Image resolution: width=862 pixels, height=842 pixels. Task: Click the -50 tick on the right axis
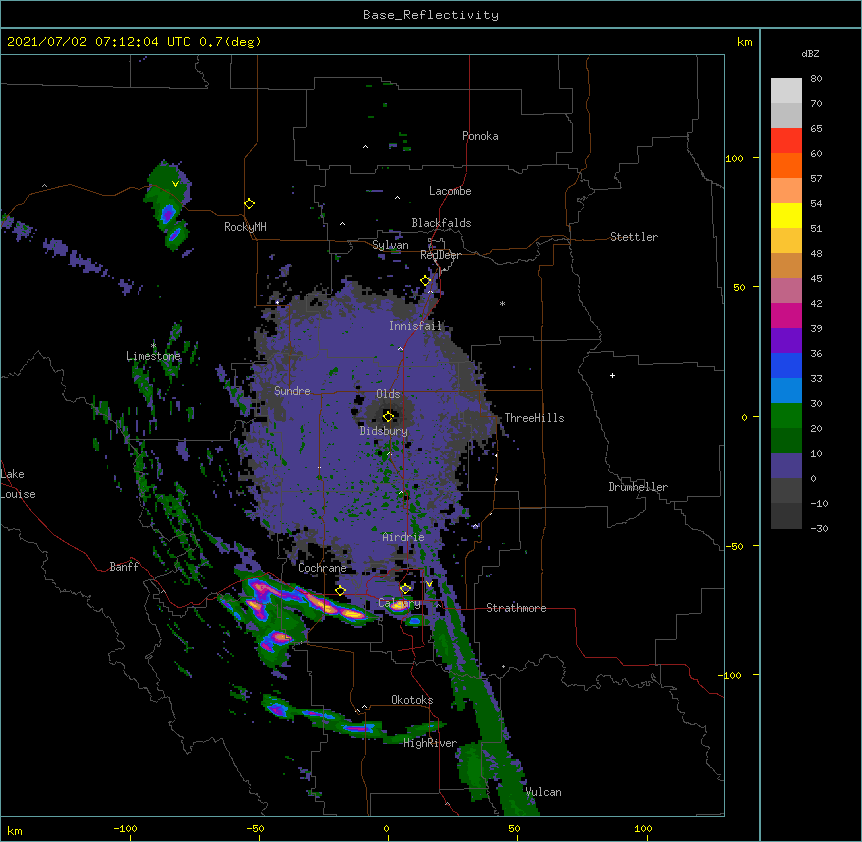tap(734, 546)
